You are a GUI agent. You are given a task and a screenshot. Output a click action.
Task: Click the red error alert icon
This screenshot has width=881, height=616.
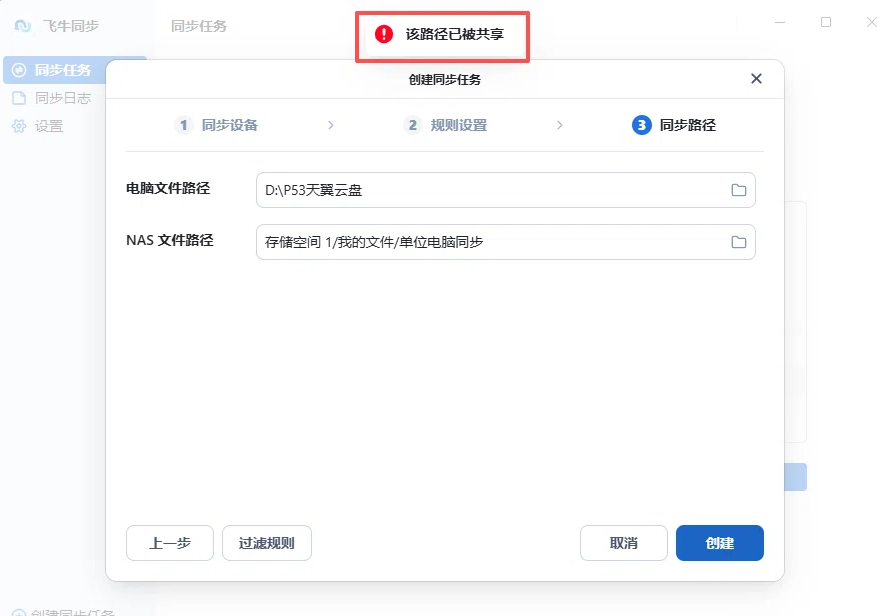click(x=384, y=34)
